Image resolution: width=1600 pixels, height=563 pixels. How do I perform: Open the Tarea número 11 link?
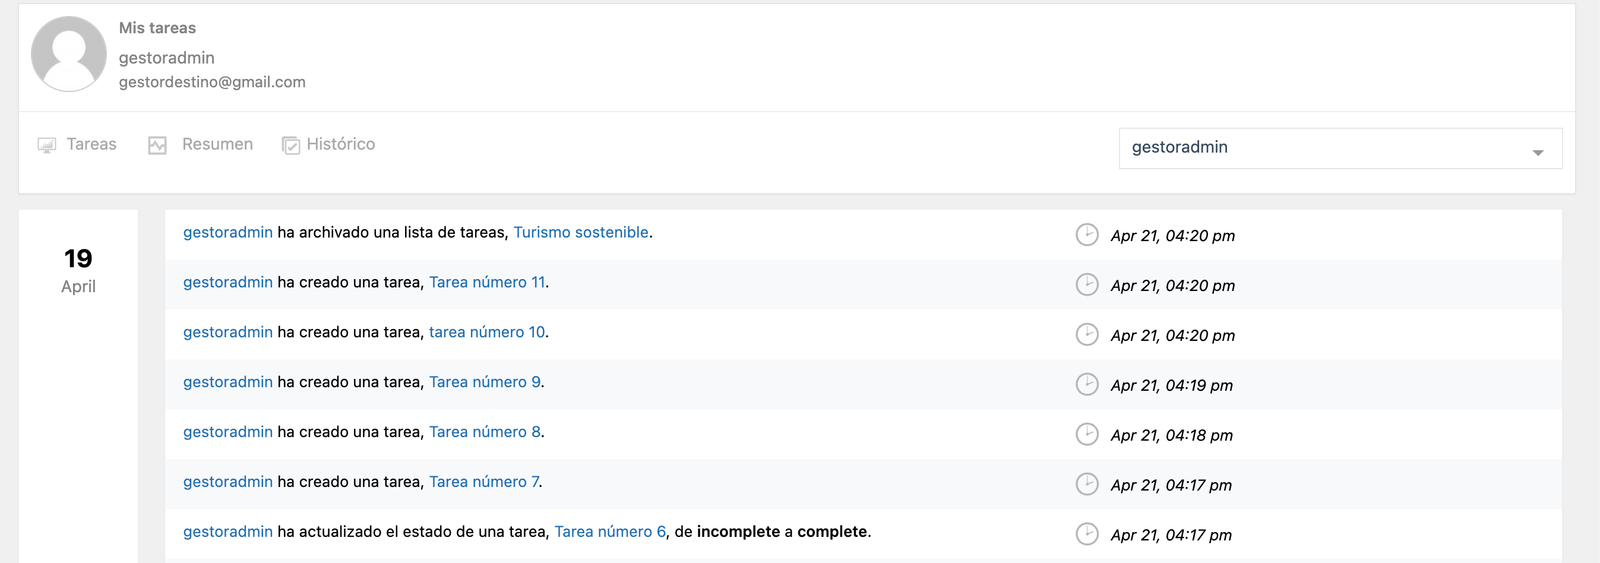487,282
